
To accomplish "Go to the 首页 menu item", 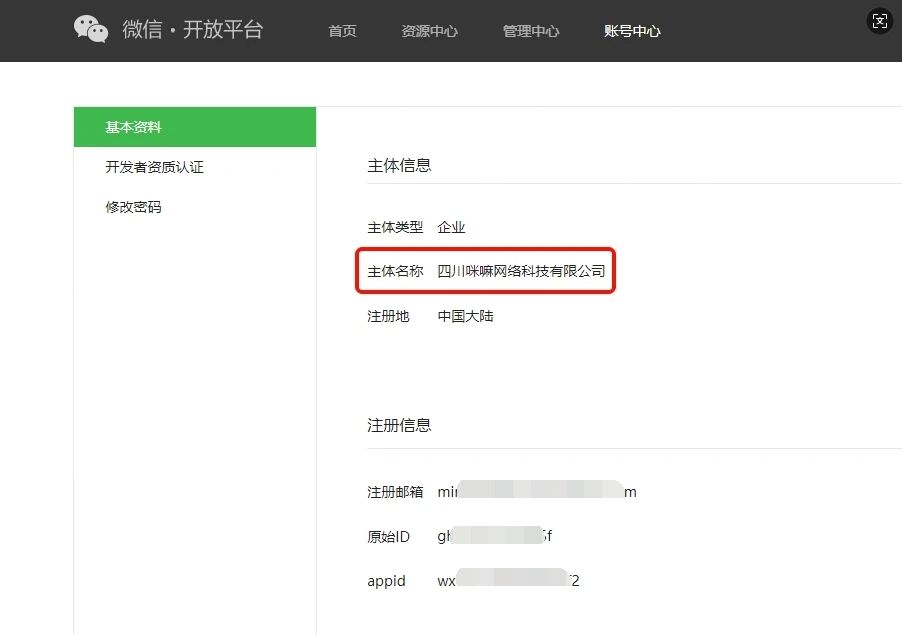I will [342, 31].
